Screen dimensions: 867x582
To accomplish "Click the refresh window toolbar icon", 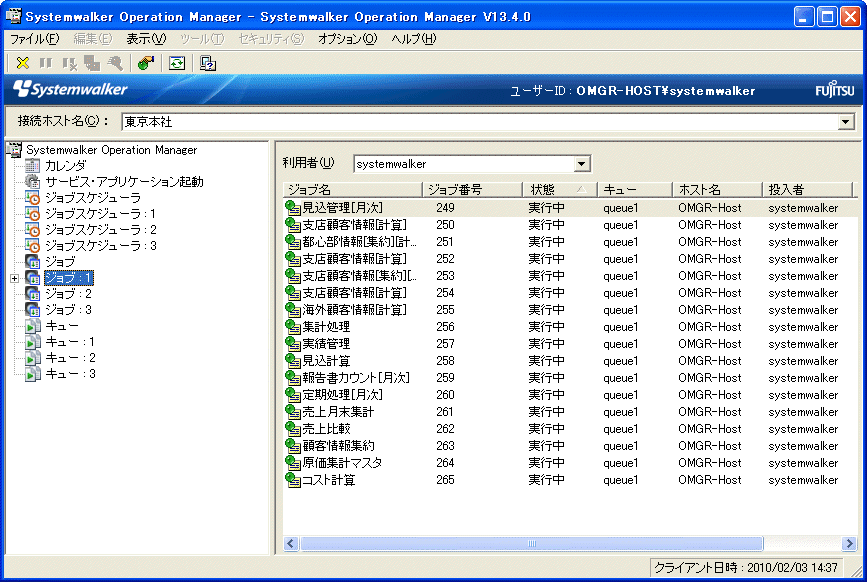I will point(177,63).
